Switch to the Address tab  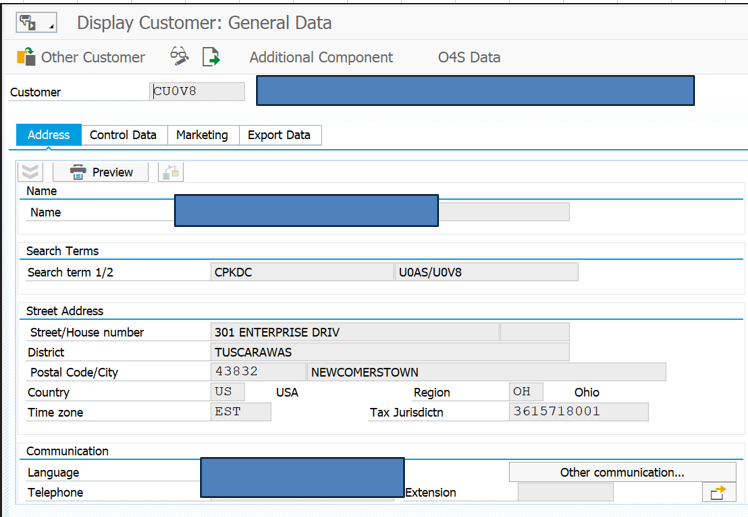pyautogui.click(x=48, y=135)
